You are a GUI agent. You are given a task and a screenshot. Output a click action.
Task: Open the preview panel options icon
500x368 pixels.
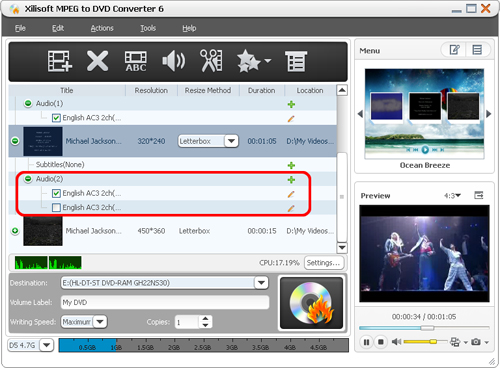coord(479,195)
